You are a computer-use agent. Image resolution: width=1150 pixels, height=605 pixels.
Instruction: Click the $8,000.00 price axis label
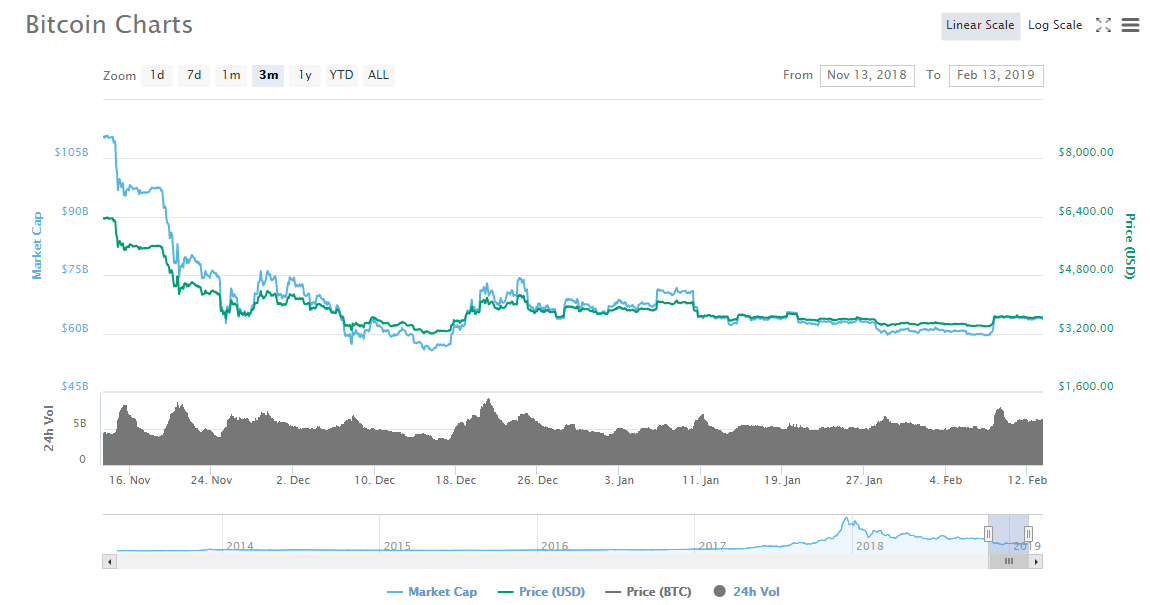1085,153
